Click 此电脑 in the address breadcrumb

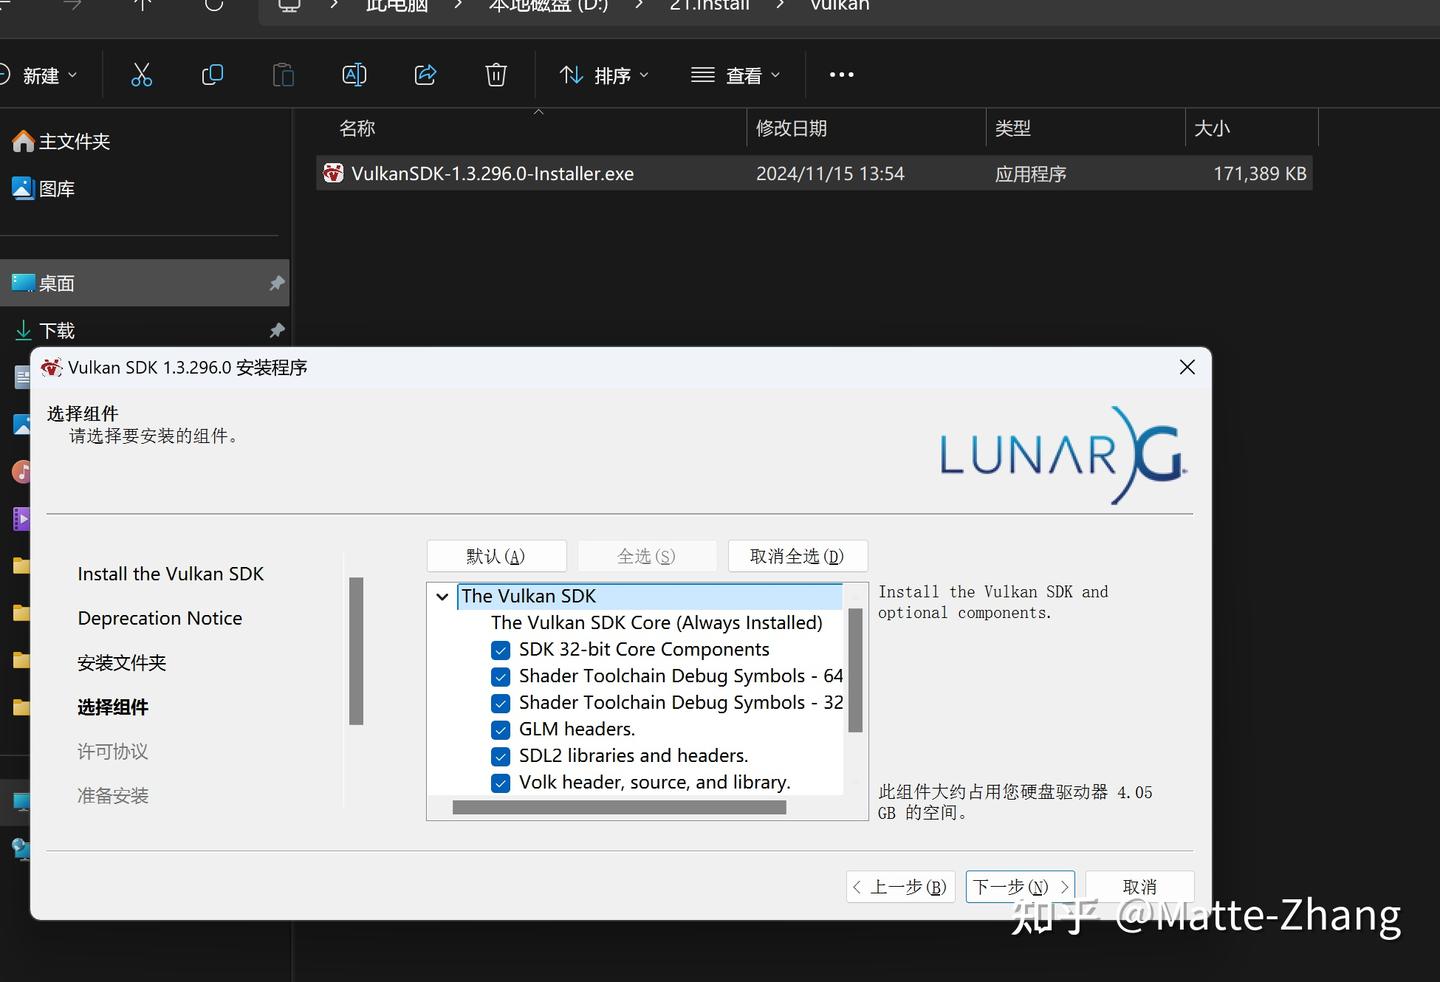396,7
